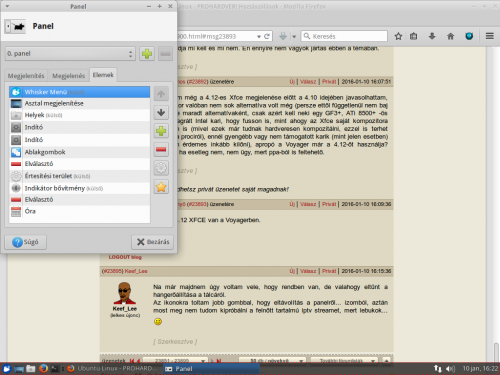Select the second Indító item
The image size is (500, 375).
pyautogui.click(x=80, y=140)
